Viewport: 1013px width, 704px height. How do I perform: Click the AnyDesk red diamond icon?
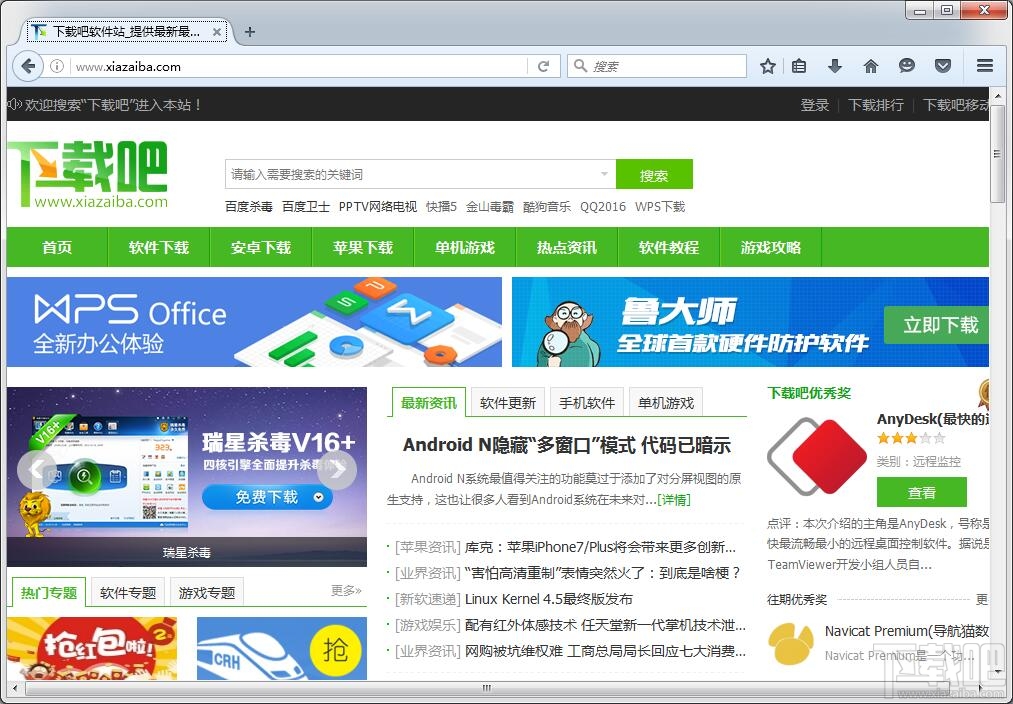point(817,457)
